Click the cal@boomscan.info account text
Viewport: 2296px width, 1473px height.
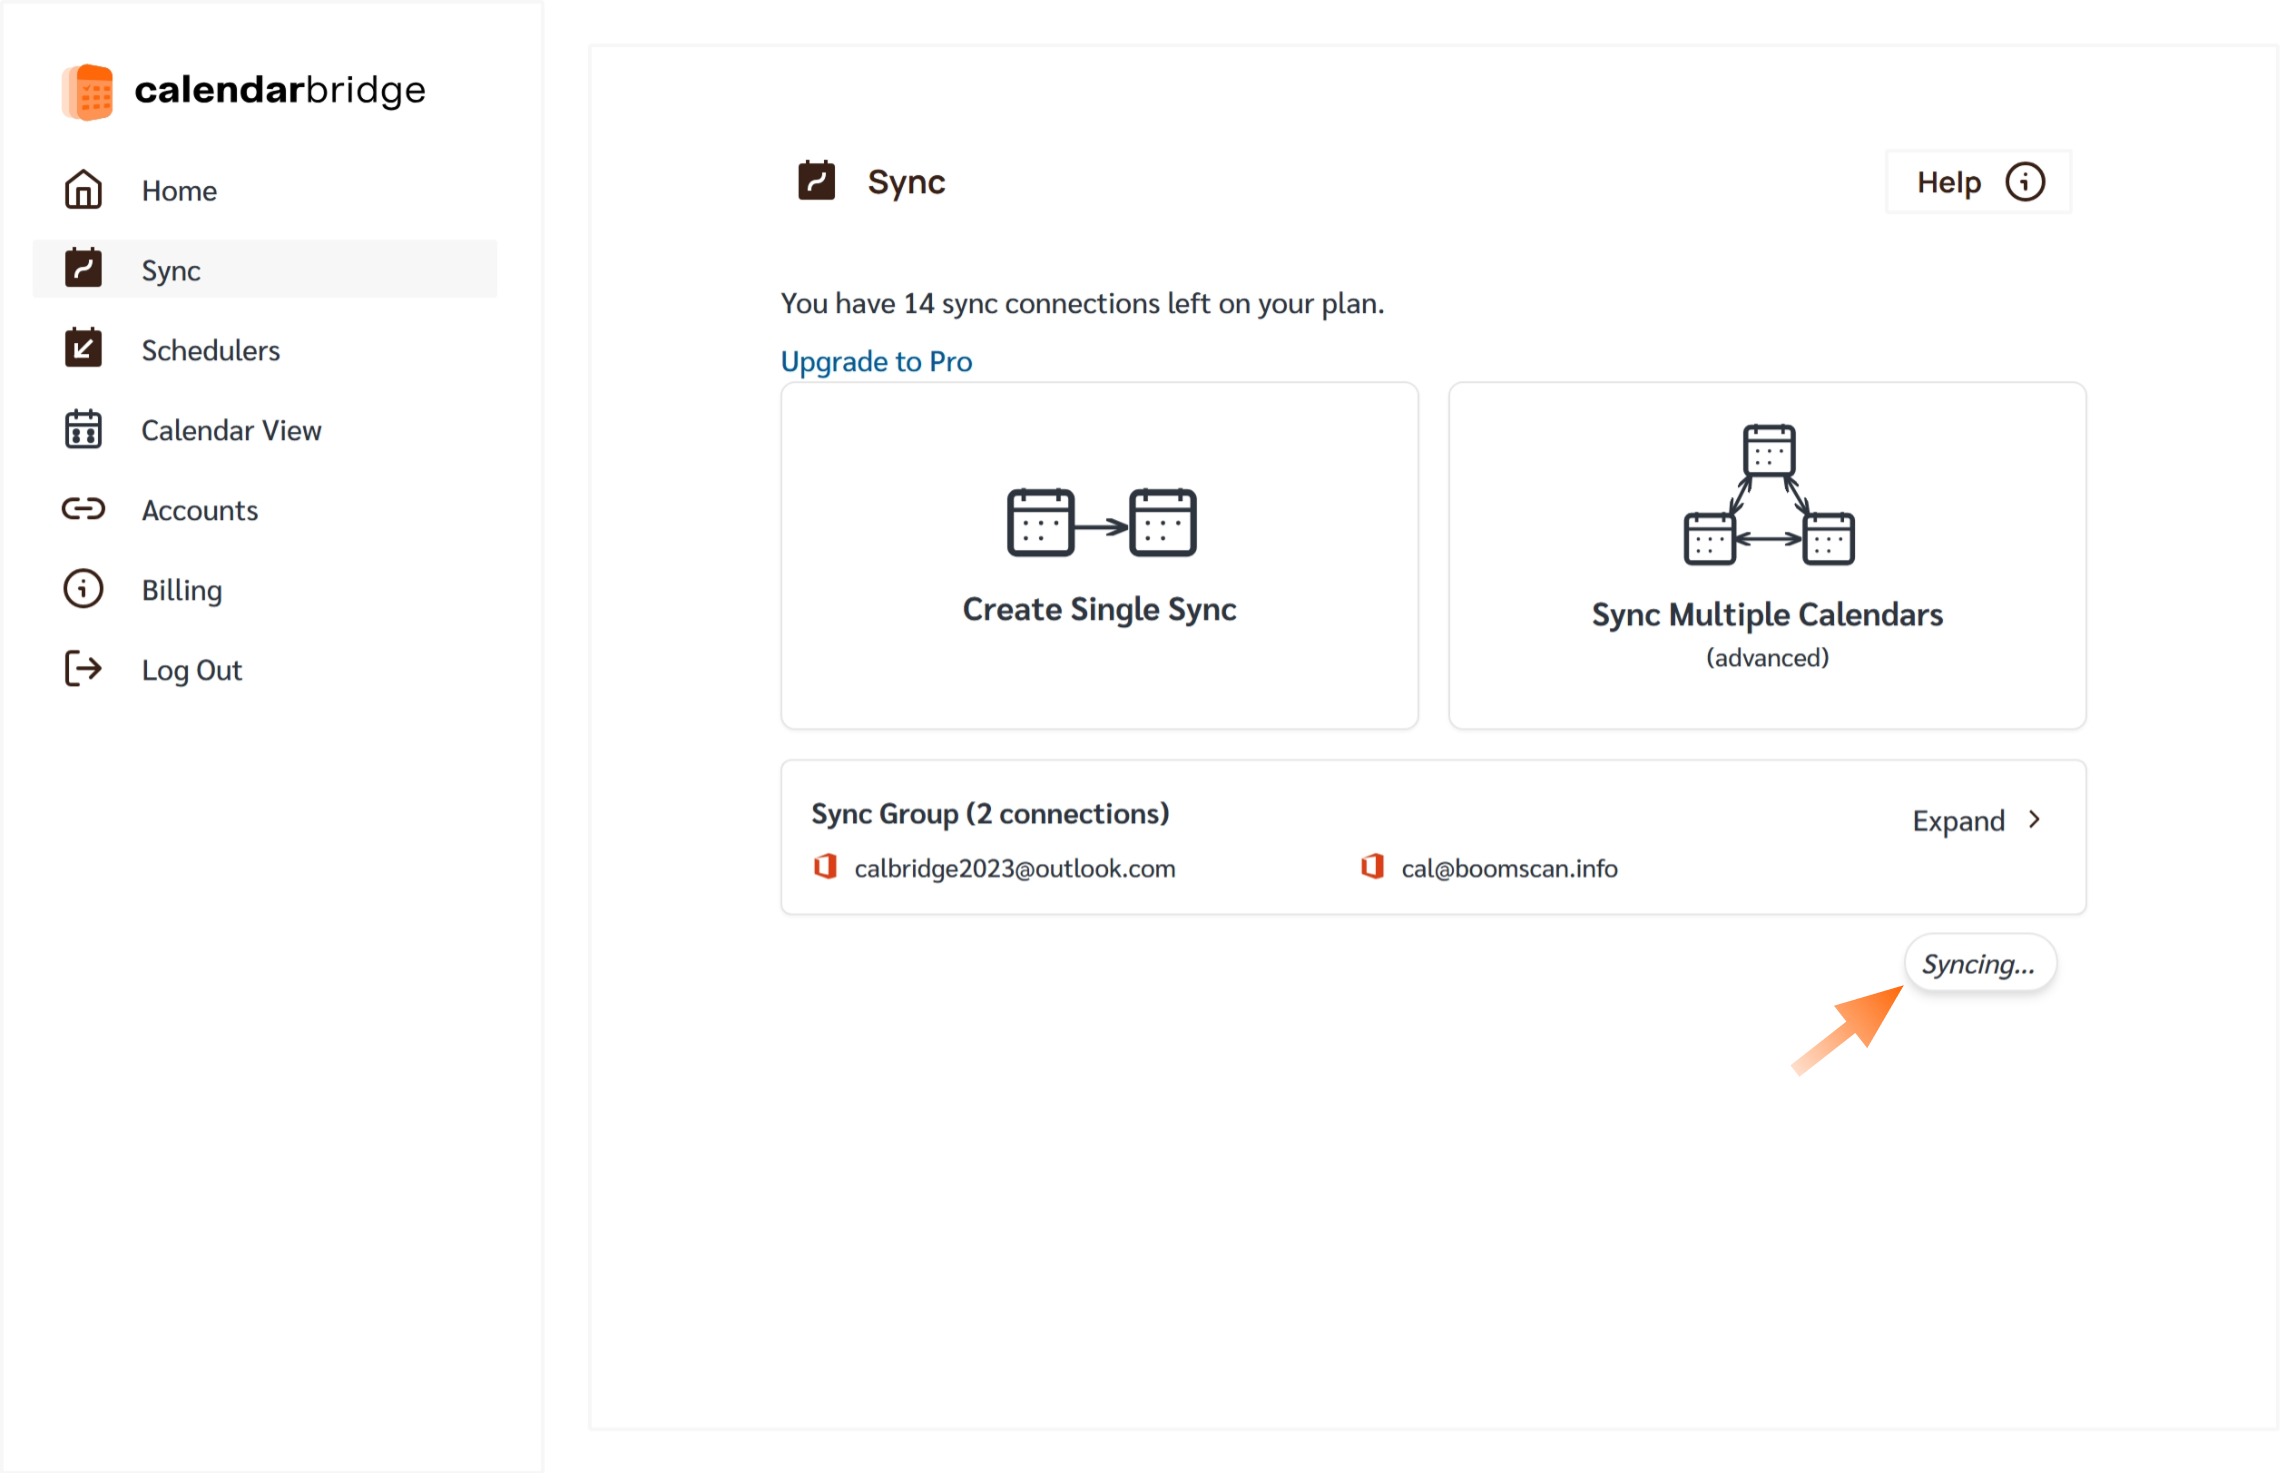coord(1509,868)
